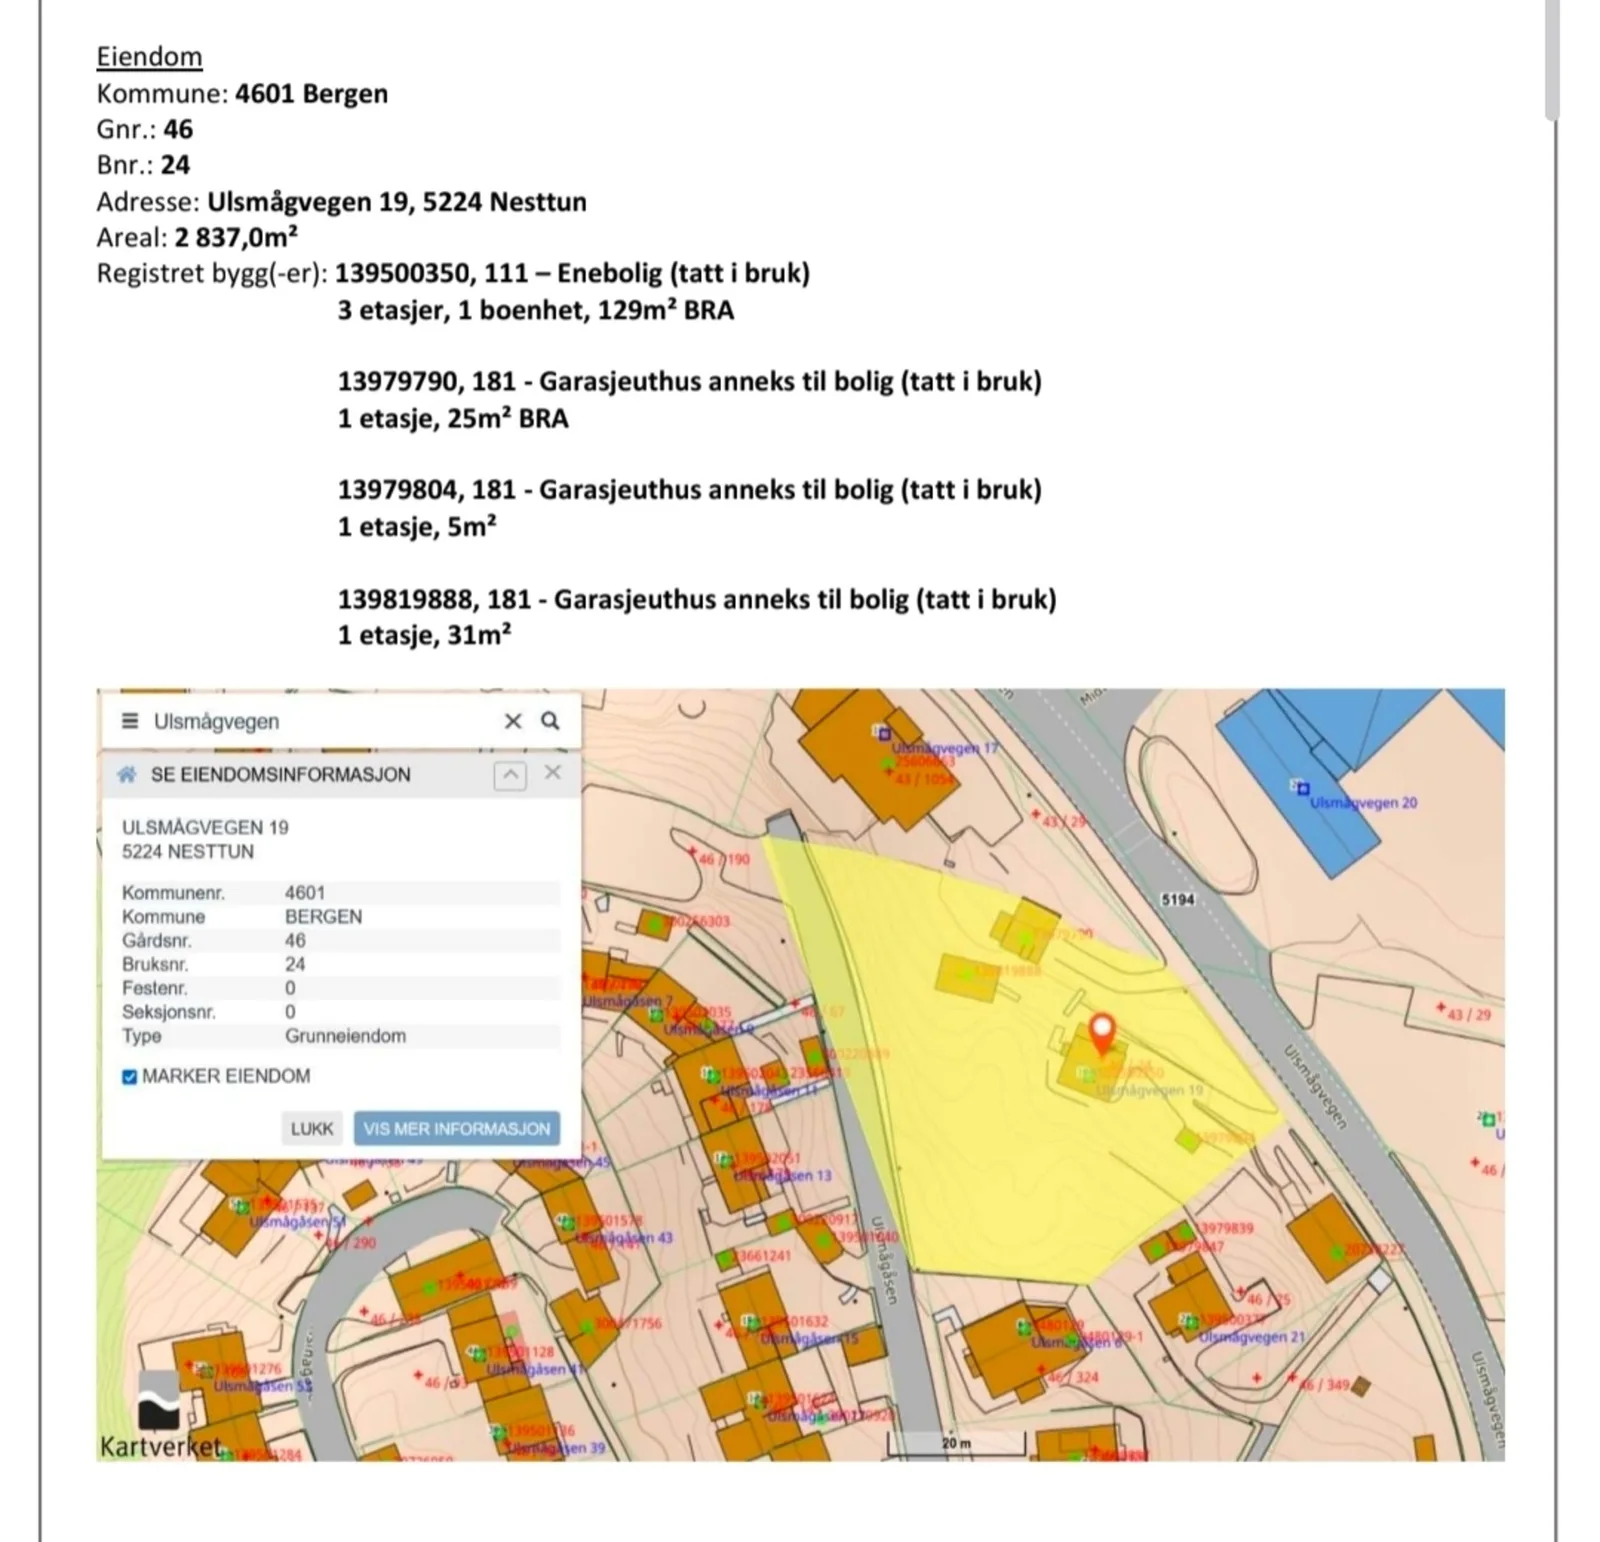Click the Kommune value BERGEN in panel
Image resolution: width=1600 pixels, height=1542 pixels.
323,917
